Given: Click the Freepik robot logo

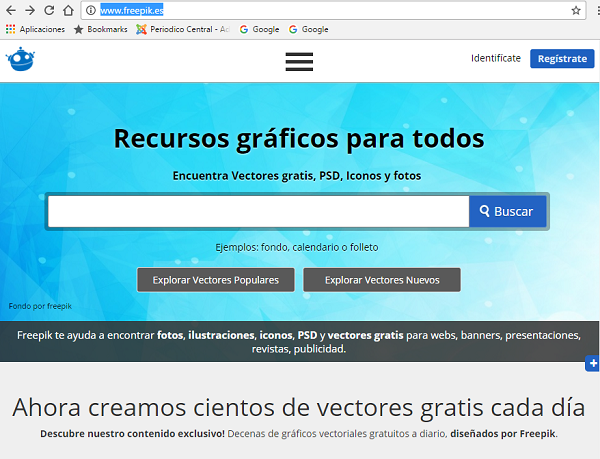Looking at the screenshot, I should (20, 59).
